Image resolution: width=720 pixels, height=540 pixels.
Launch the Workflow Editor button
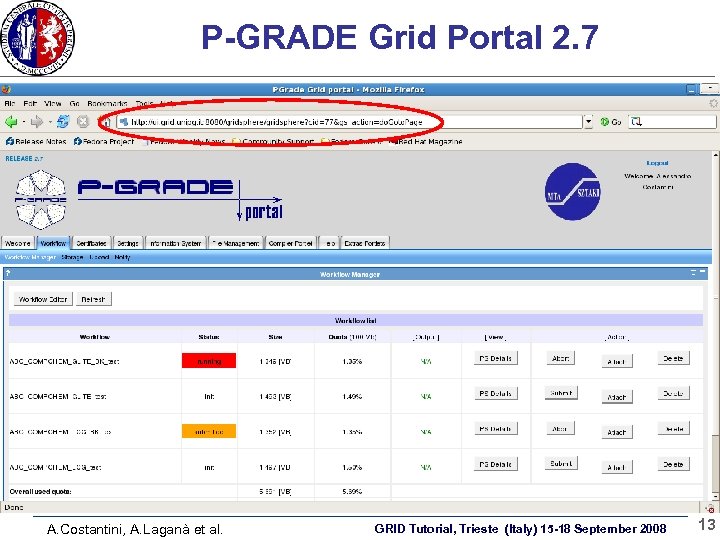(x=43, y=299)
